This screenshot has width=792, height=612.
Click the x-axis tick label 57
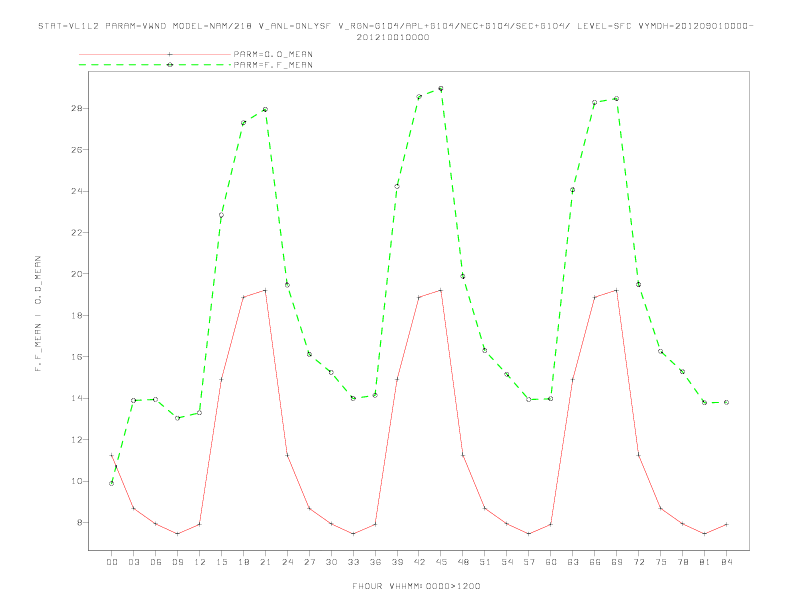click(529, 562)
